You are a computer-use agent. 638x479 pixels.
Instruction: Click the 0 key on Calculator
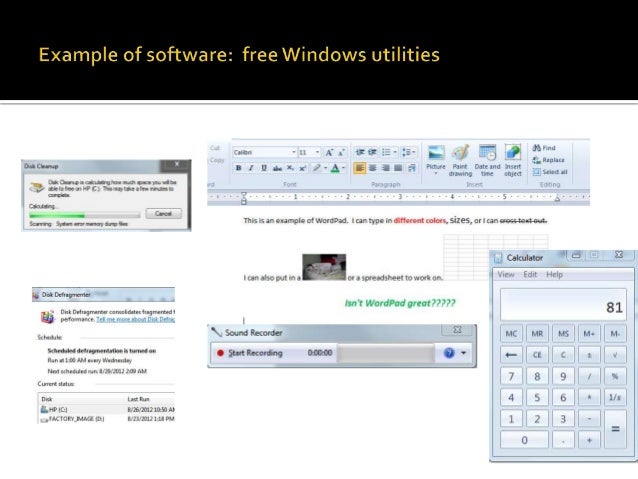click(x=524, y=440)
